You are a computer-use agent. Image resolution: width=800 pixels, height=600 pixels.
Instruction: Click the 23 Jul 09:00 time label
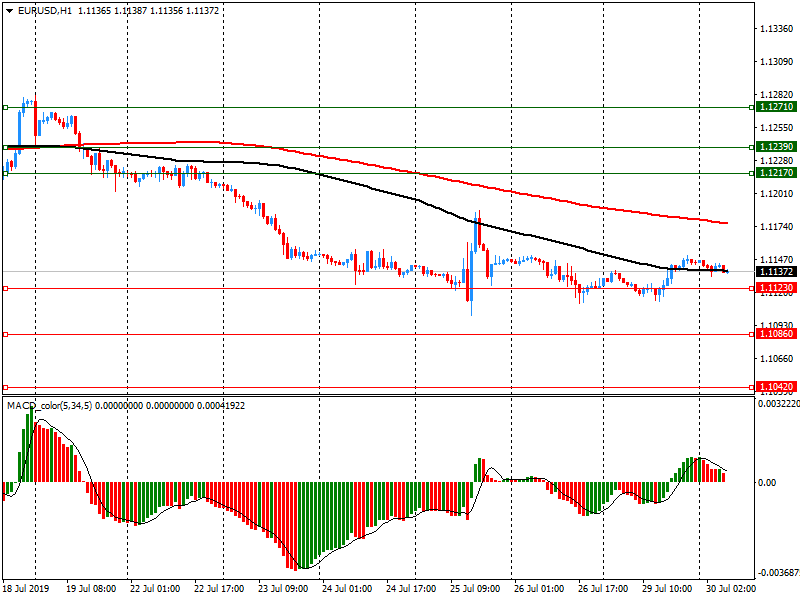click(x=283, y=589)
